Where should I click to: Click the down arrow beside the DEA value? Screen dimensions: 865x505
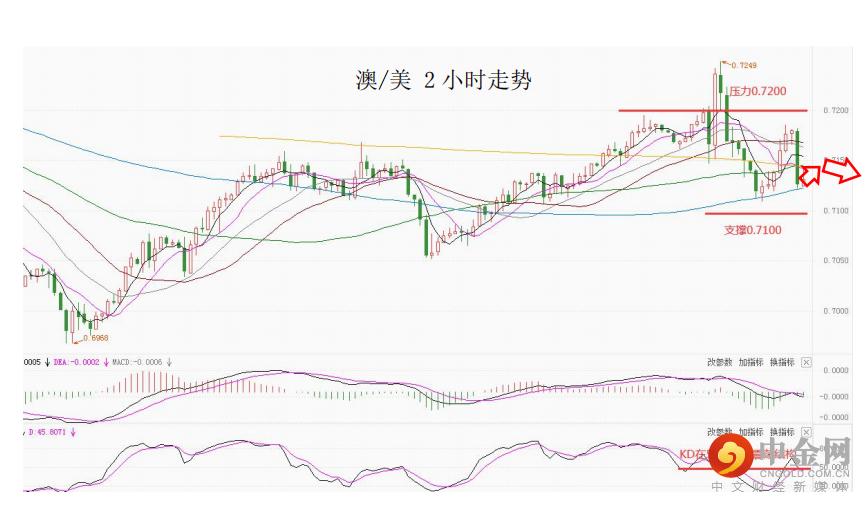click(x=106, y=362)
